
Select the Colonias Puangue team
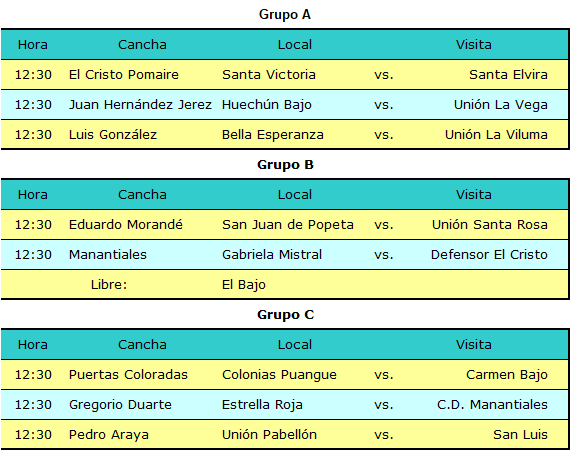pos(279,375)
